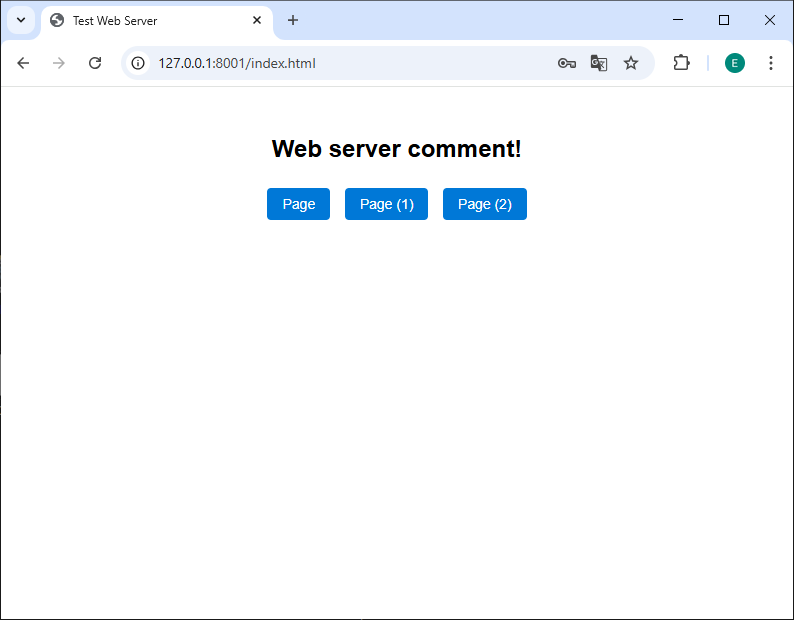Open a new tab with plus button
Viewport: 794px width, 620px height.
point(293,20)
